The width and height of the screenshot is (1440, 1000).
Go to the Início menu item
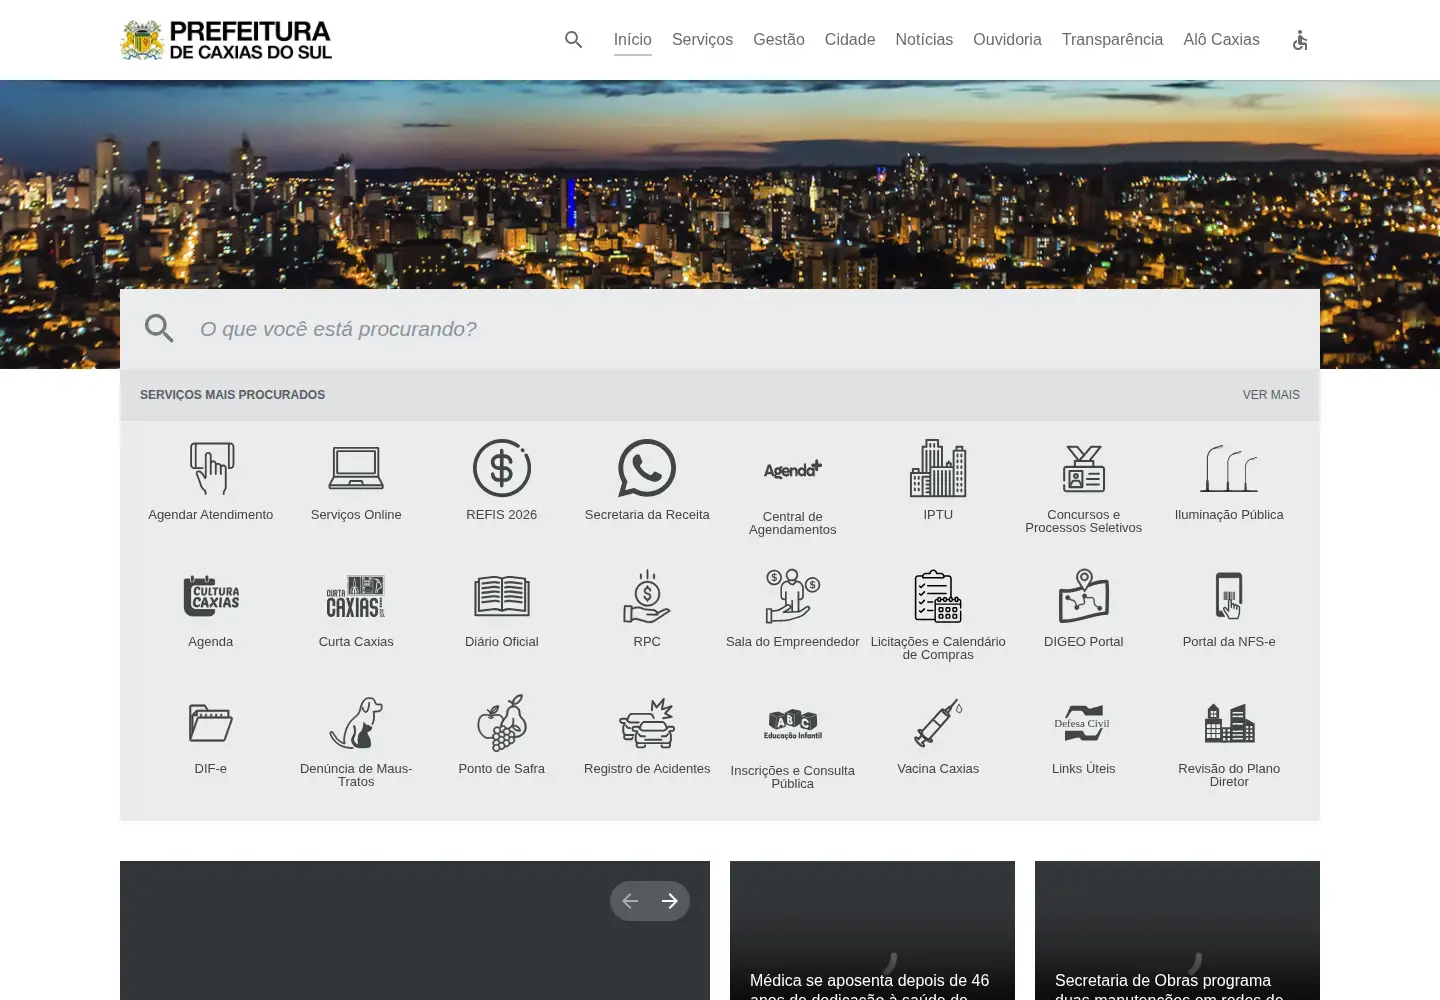tap(633, 40)
